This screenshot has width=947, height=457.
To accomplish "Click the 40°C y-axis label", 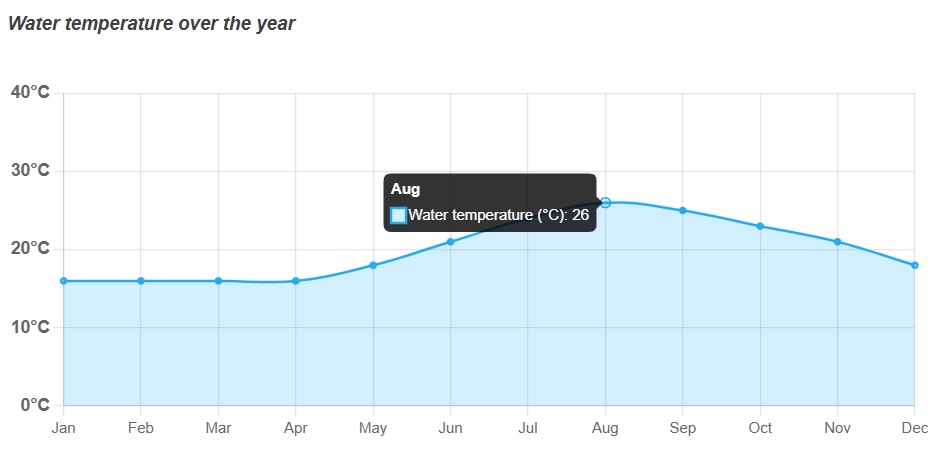I will click(30, 93).
